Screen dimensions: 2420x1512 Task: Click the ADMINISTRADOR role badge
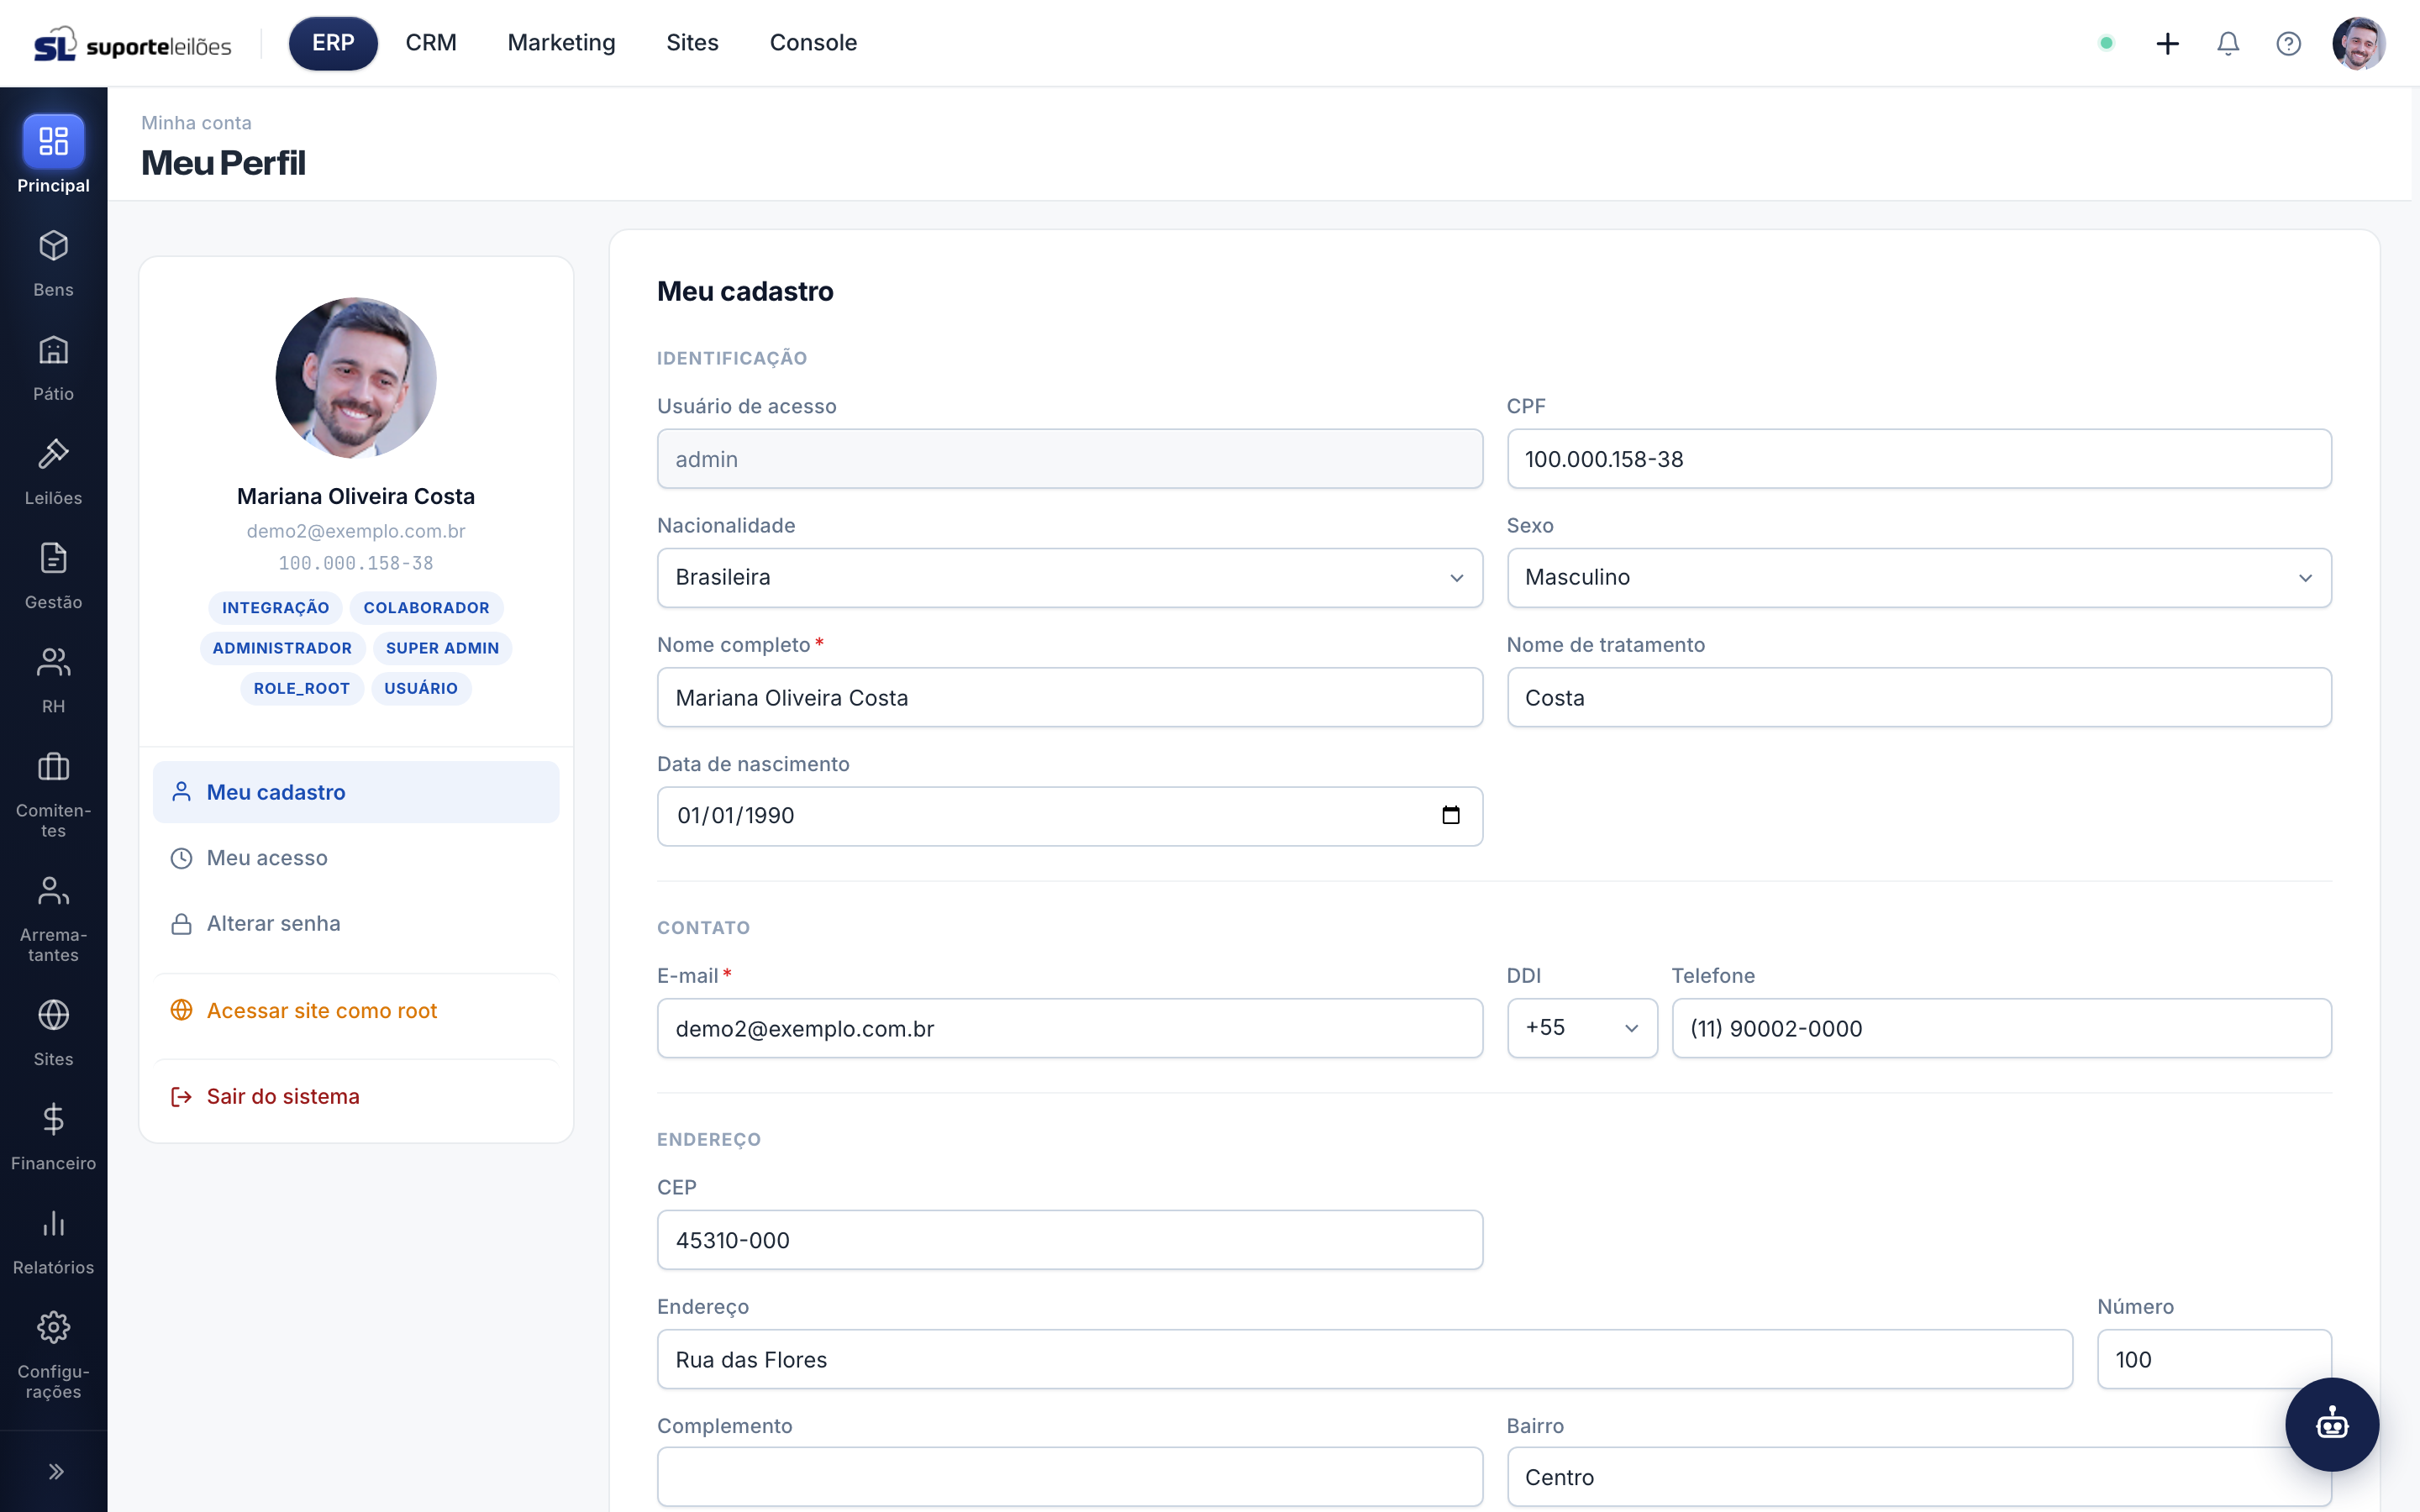282,648
